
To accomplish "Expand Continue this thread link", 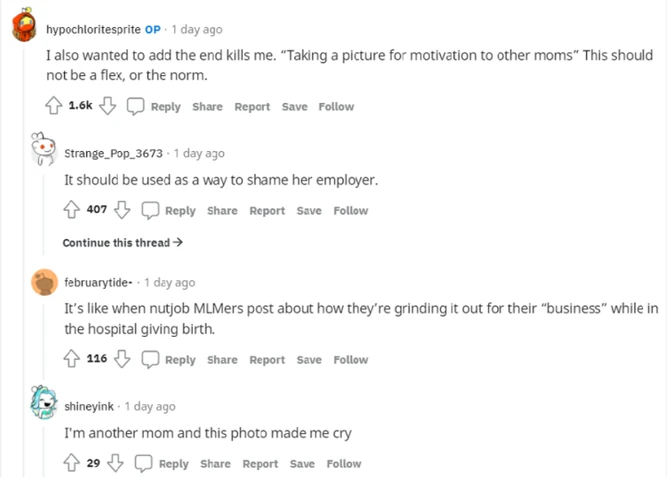I will pyautogui.click(x=122, y=242).
